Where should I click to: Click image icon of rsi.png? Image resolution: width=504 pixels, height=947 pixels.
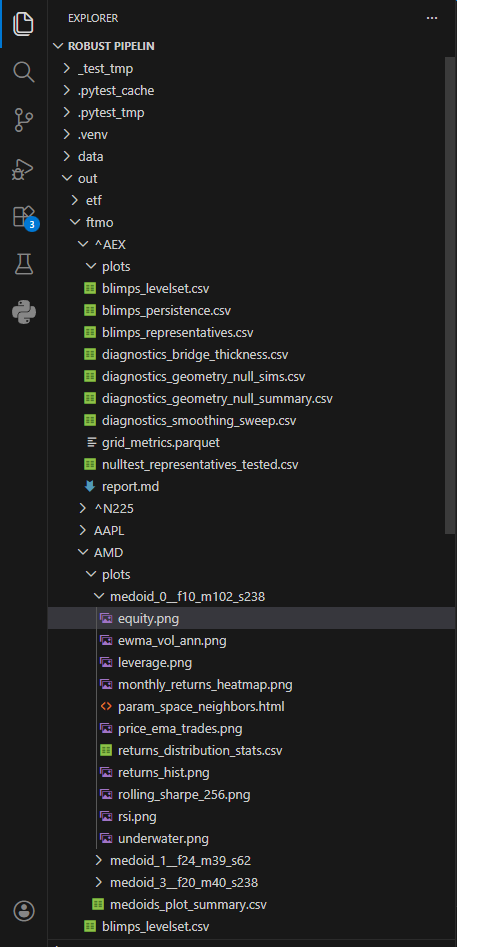click(106, 817)
